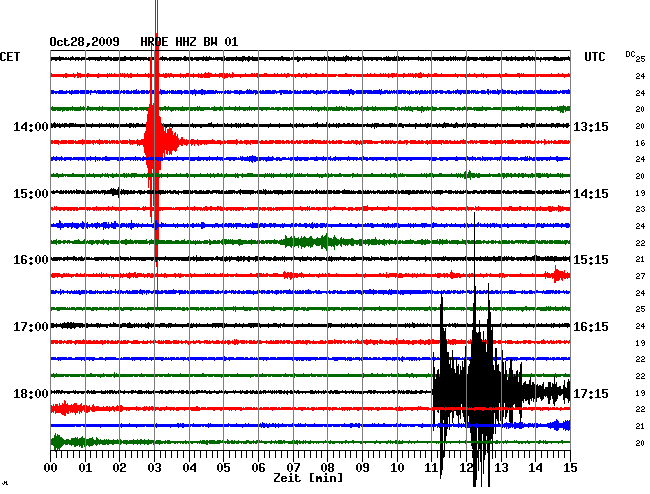Click the blue burst at the right end of the trace below 18:00
Screen dimensions: 650x494
tap(560, 425)
